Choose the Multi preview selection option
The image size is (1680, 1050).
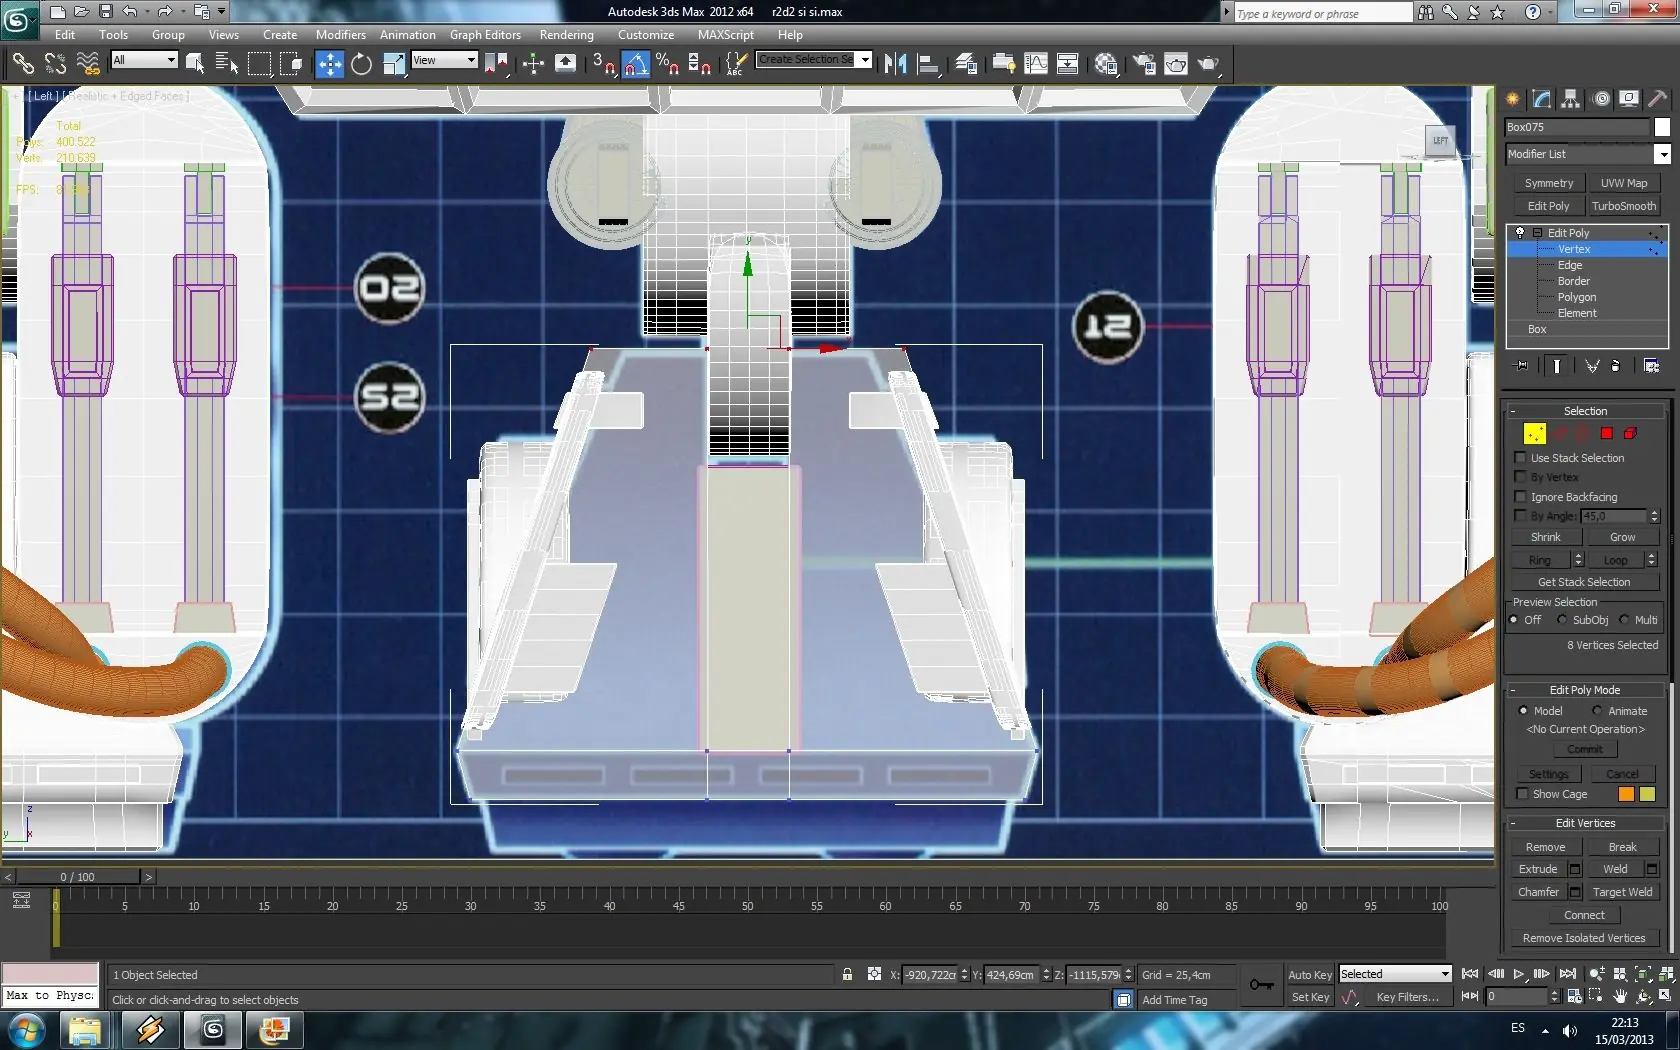coord(1624,620)
